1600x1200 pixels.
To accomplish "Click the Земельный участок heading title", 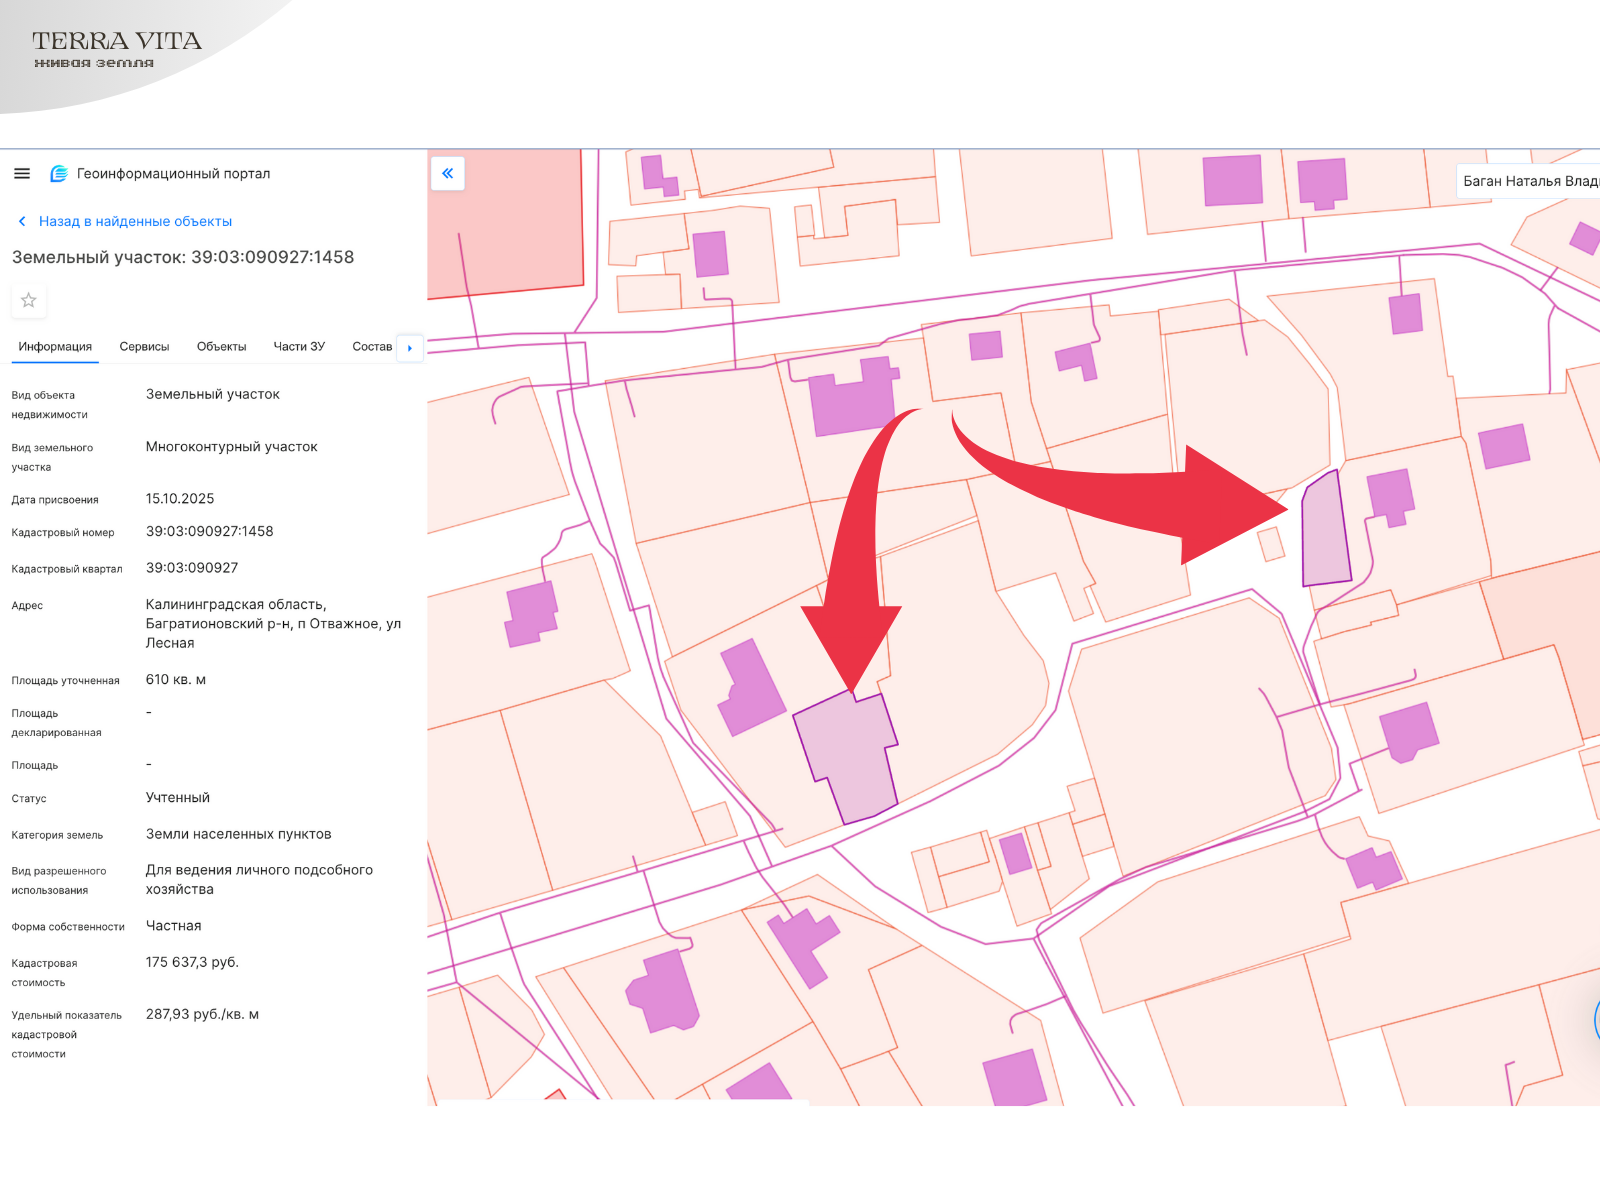I will (x=183, y=257).
